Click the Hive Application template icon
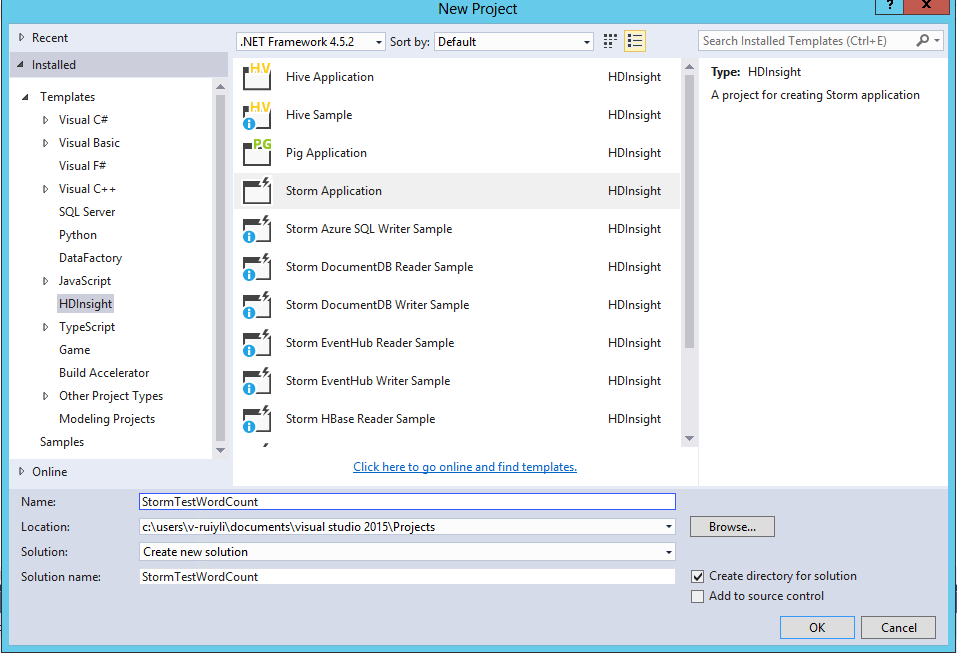This screenshot has height=653, width=957. (x=257, y=77)
